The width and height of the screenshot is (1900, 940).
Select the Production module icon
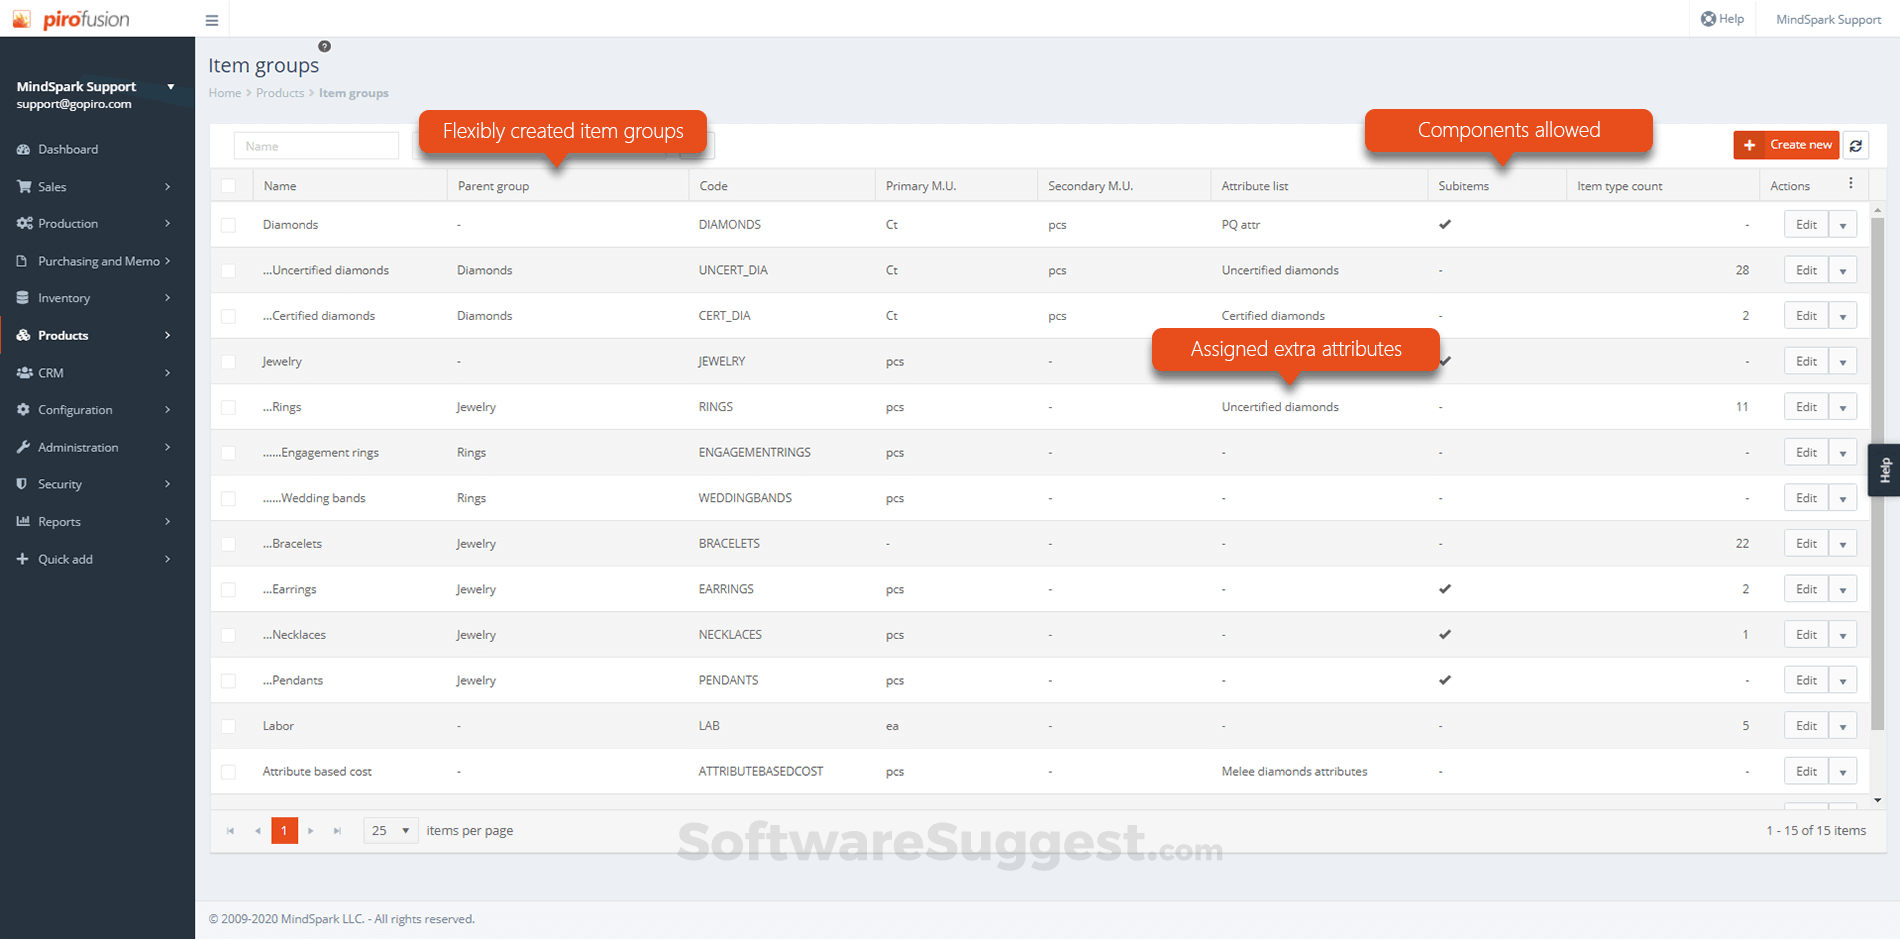coord(24,223)
